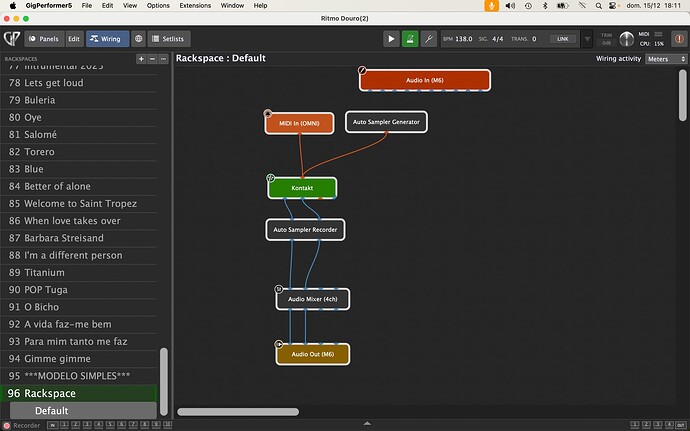
Task: Toggle the green metronome button
Action: 410,39
